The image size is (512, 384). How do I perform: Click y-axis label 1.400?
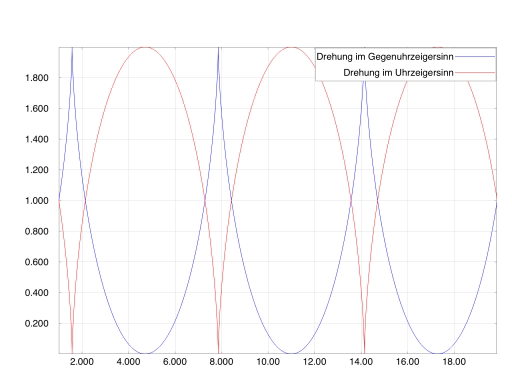pos(37,139)
